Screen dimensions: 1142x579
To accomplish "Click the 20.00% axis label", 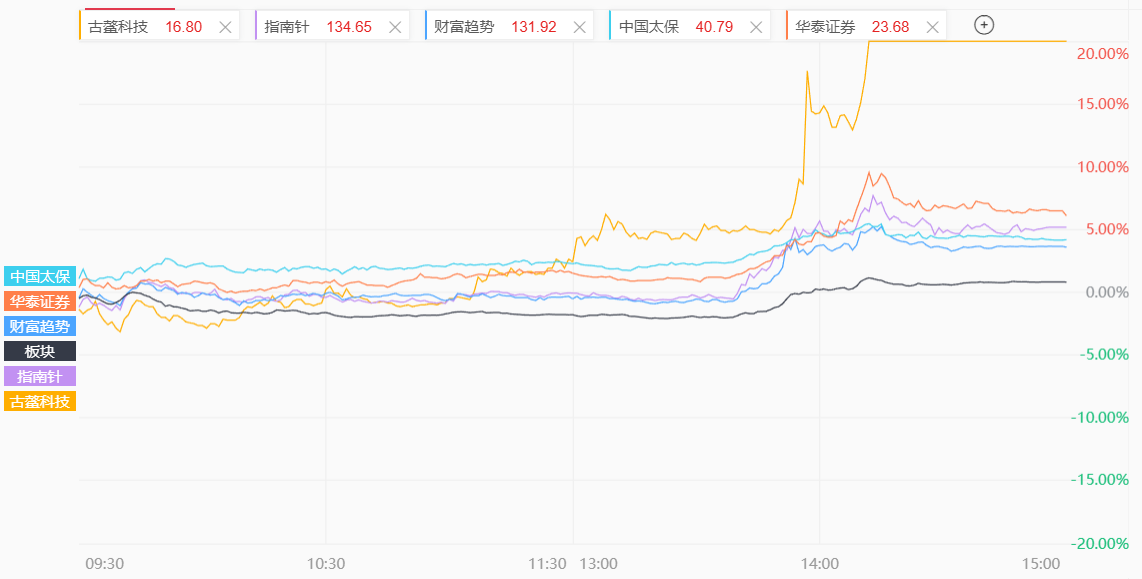I will click(x=1102, y=53).
